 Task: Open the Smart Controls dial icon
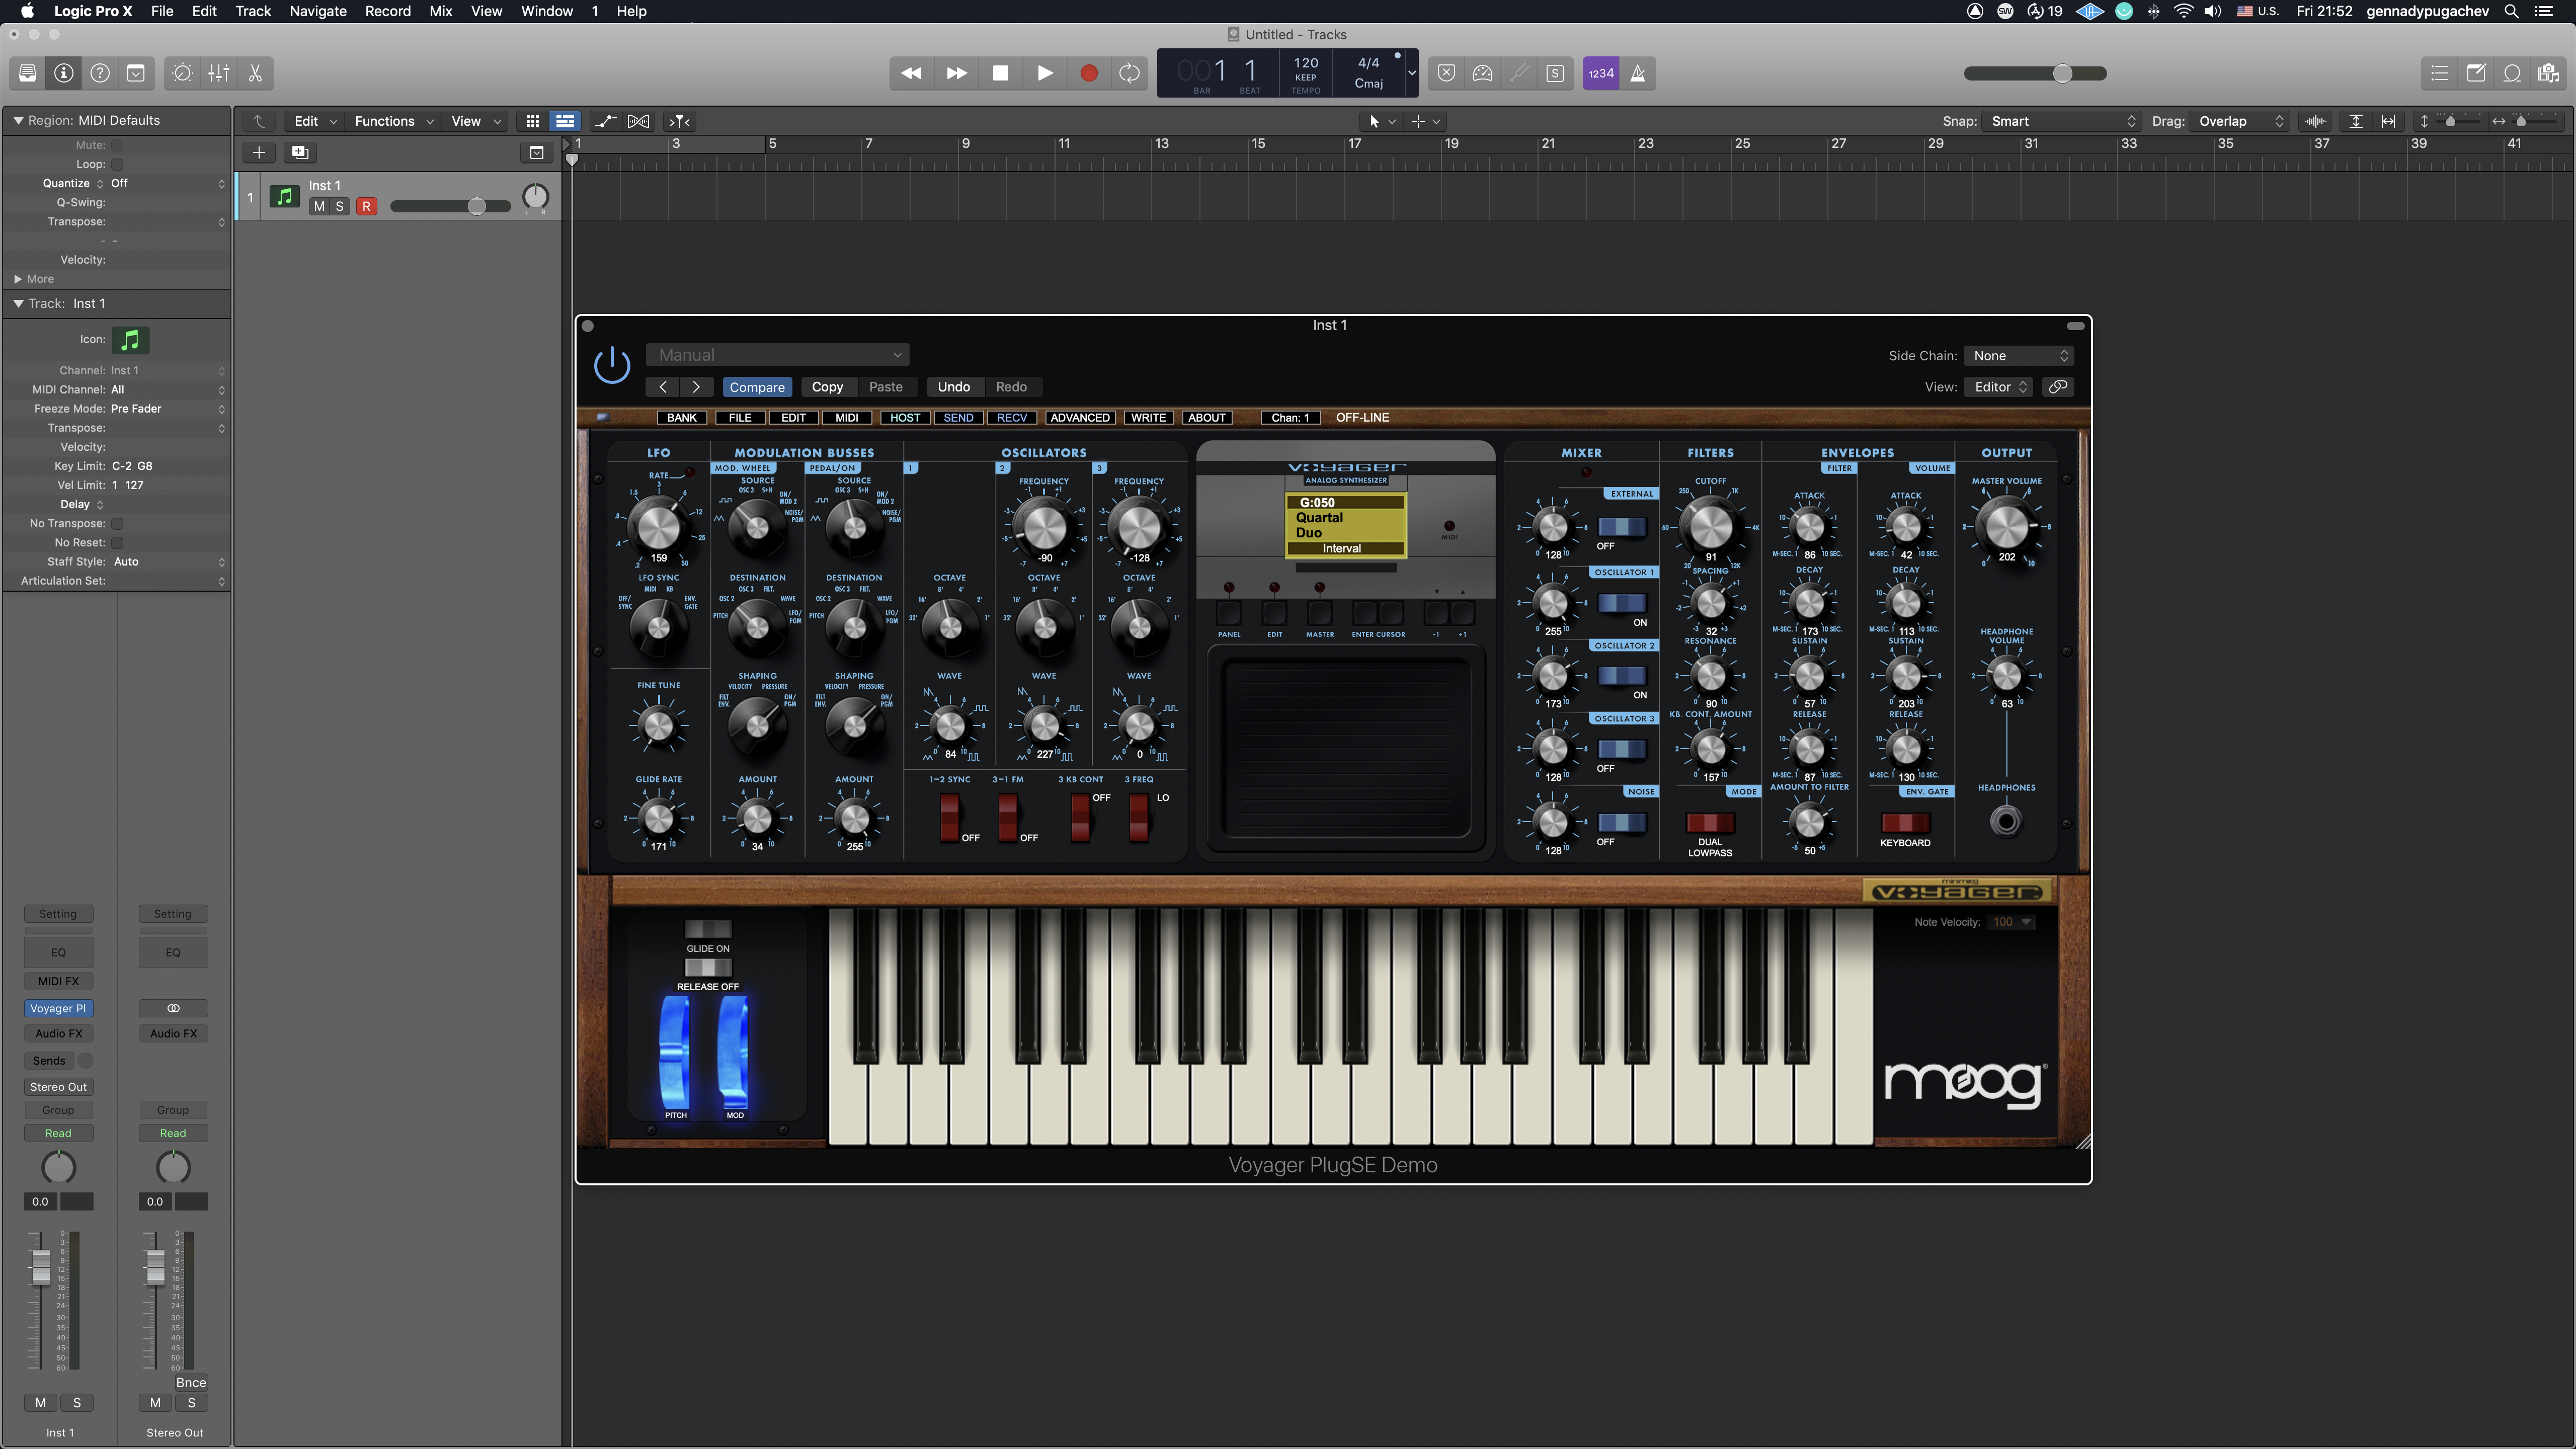(182, 73)
